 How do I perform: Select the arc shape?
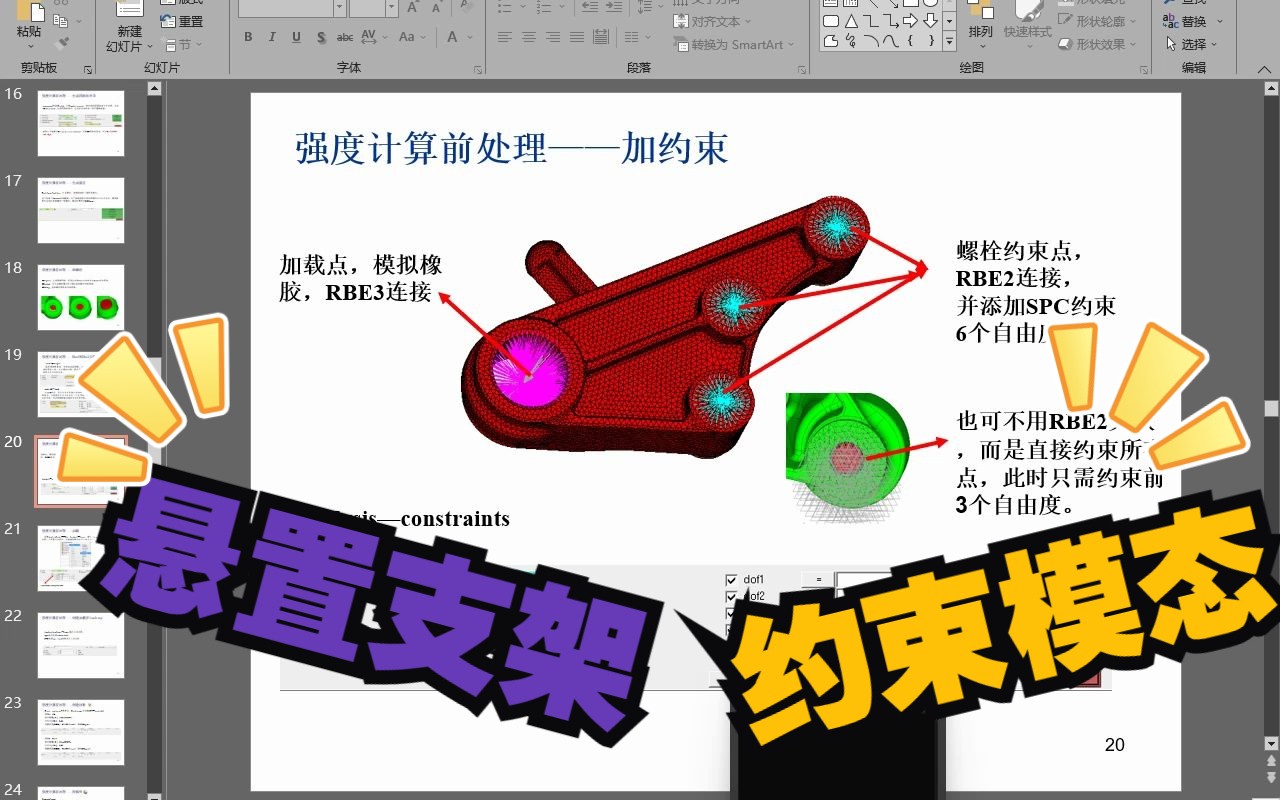870,41
